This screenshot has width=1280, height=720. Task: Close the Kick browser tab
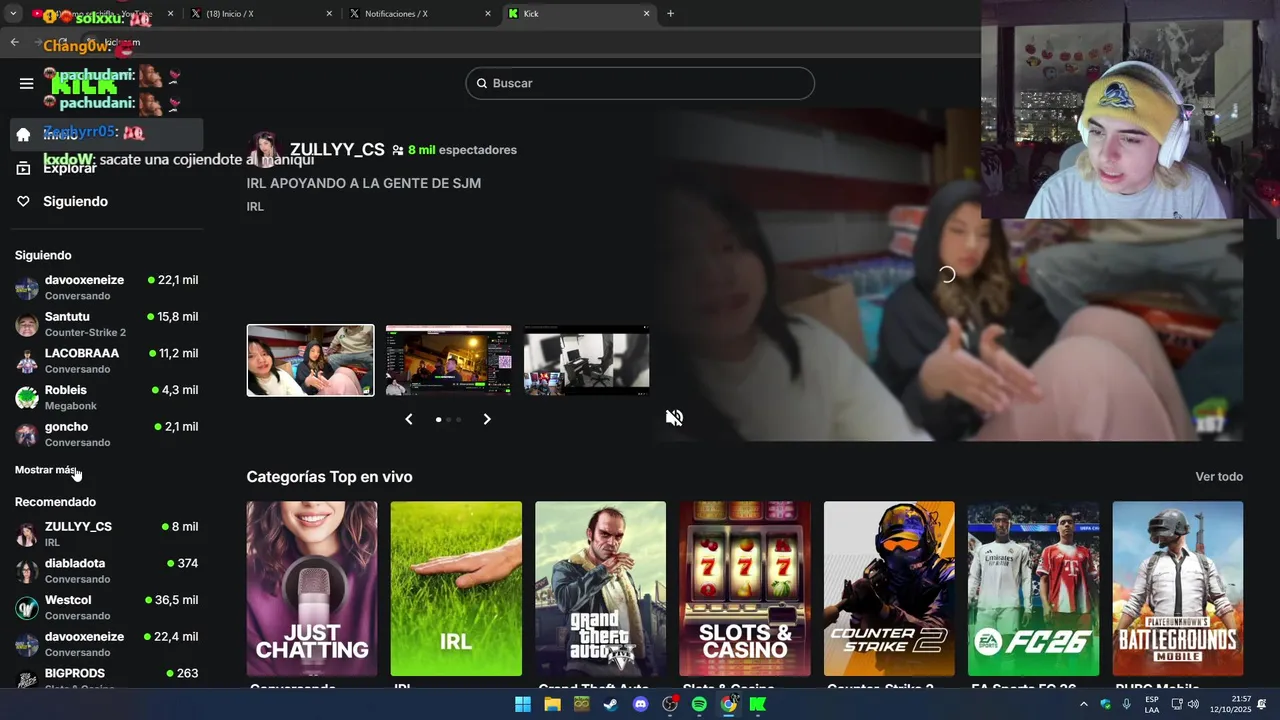click(647, 14)
